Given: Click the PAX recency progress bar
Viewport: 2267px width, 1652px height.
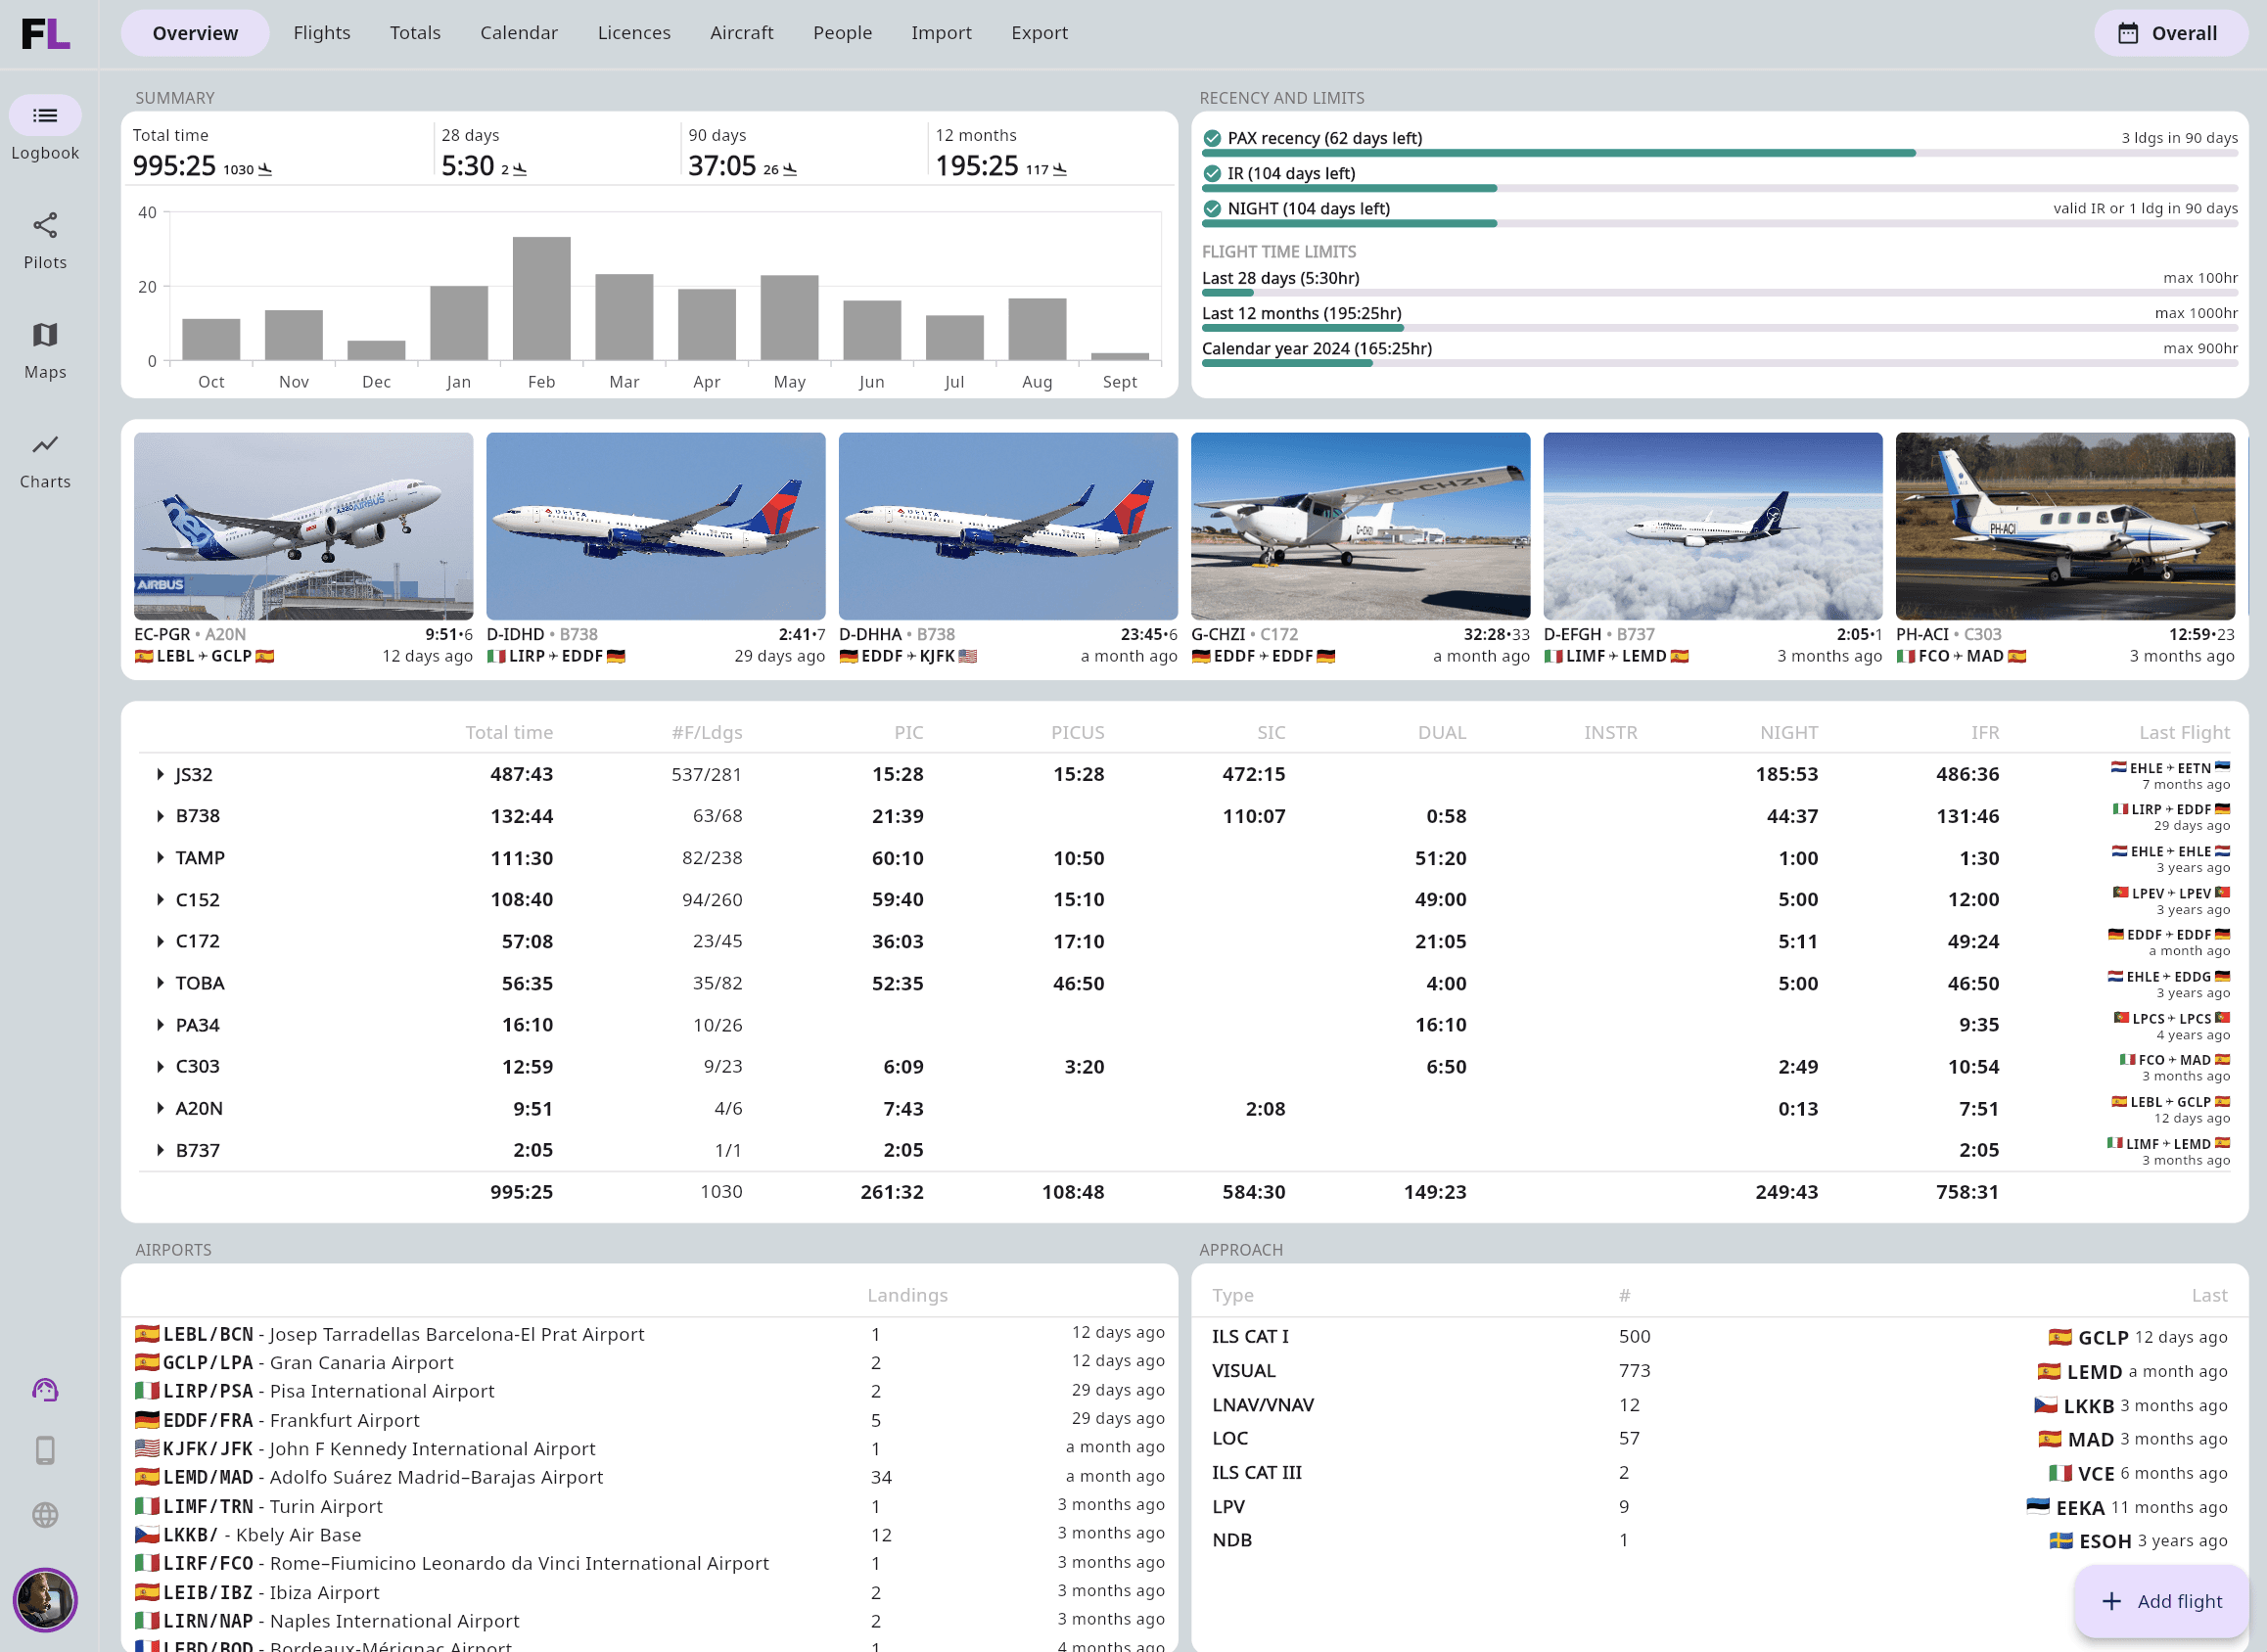Looking at the screenshot, I should (1719, 153).
